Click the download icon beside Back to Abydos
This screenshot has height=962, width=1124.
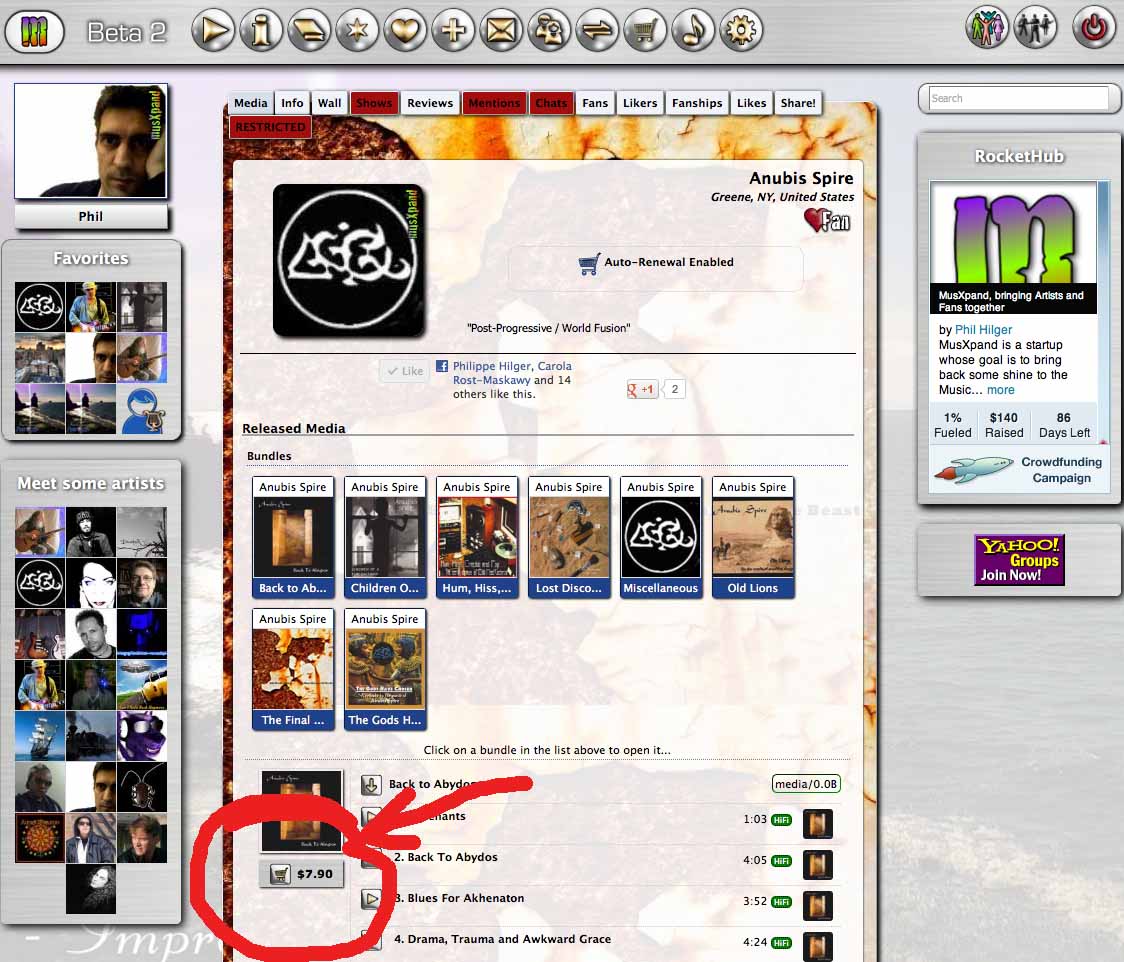pyautogui.click(x=371, y=785)
